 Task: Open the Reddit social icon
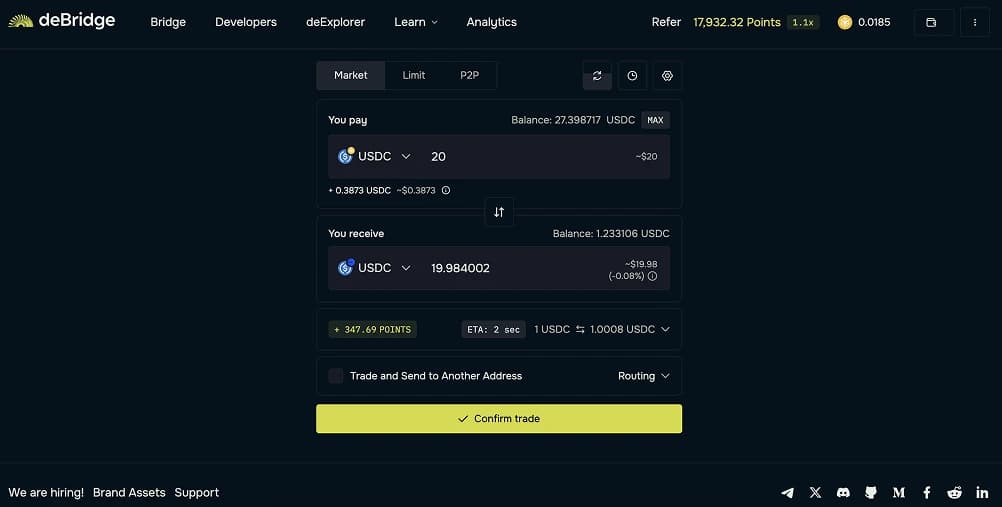coord(954,493)
